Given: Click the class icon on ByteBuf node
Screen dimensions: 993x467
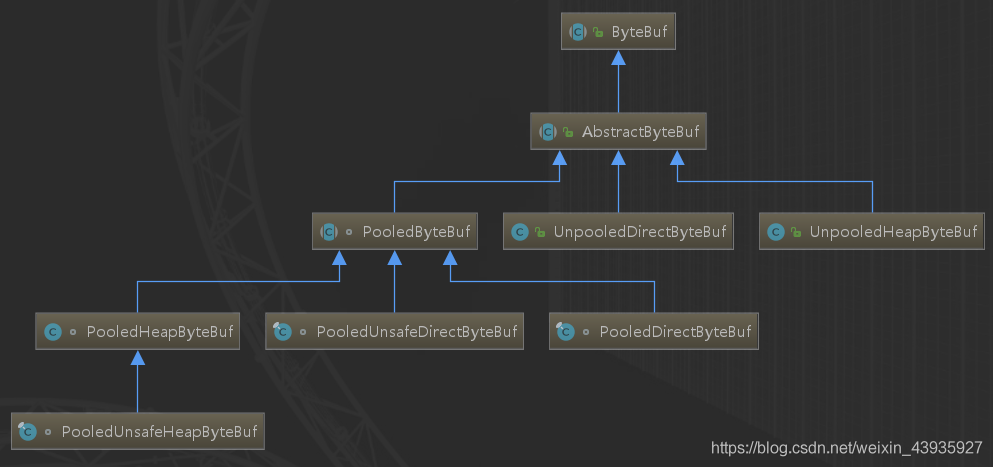Looking at the screenshot, I should coord(578,32).
